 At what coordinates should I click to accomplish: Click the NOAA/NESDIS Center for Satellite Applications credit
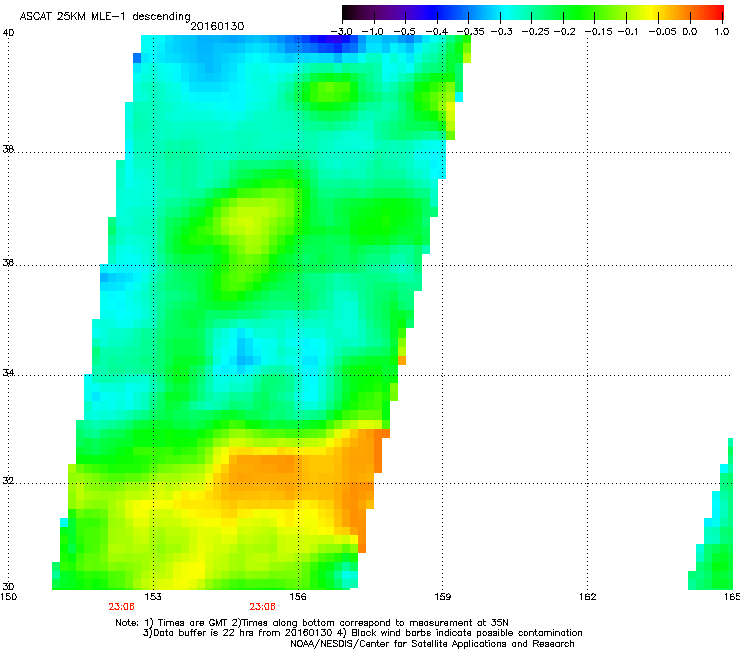(432, 644)
